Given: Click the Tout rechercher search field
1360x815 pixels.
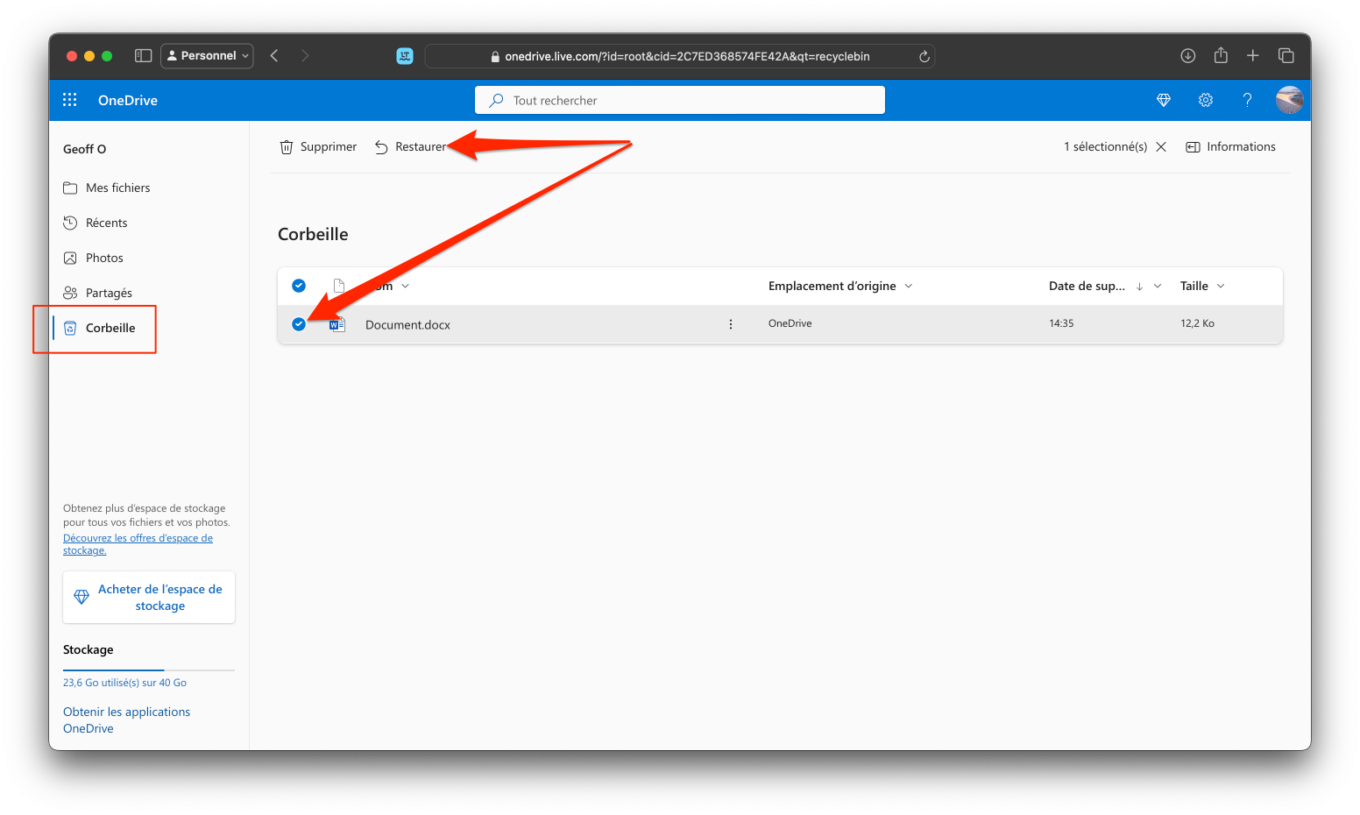Looking at the screenshot, I should pos(680,100).
